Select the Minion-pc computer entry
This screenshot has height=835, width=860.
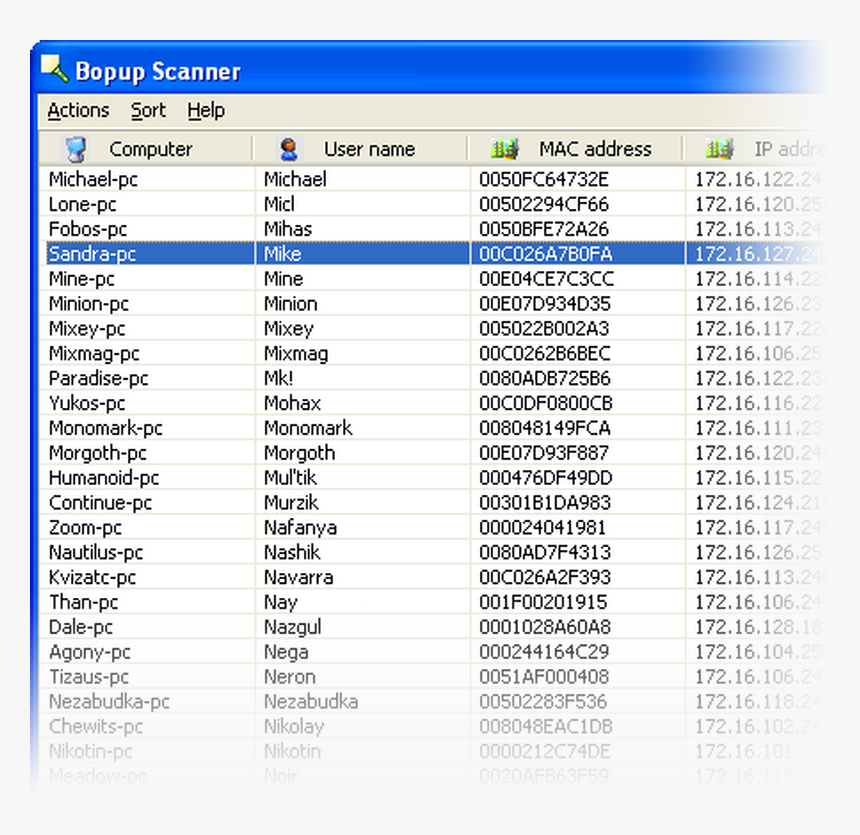tap(89, 304)
